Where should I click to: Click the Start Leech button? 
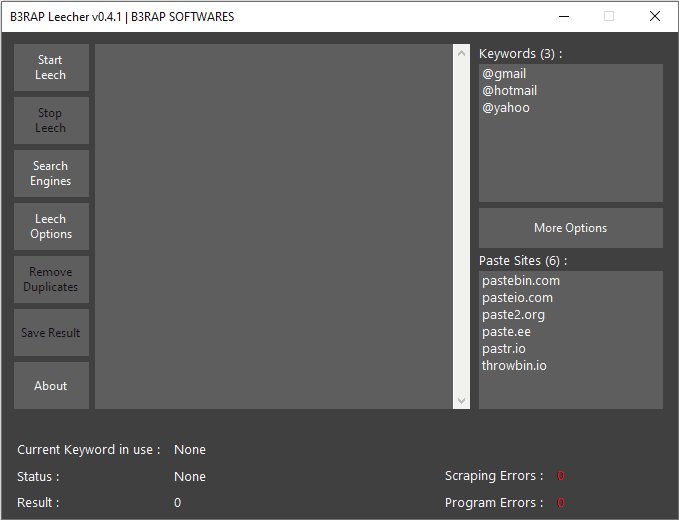click(51, 68)
